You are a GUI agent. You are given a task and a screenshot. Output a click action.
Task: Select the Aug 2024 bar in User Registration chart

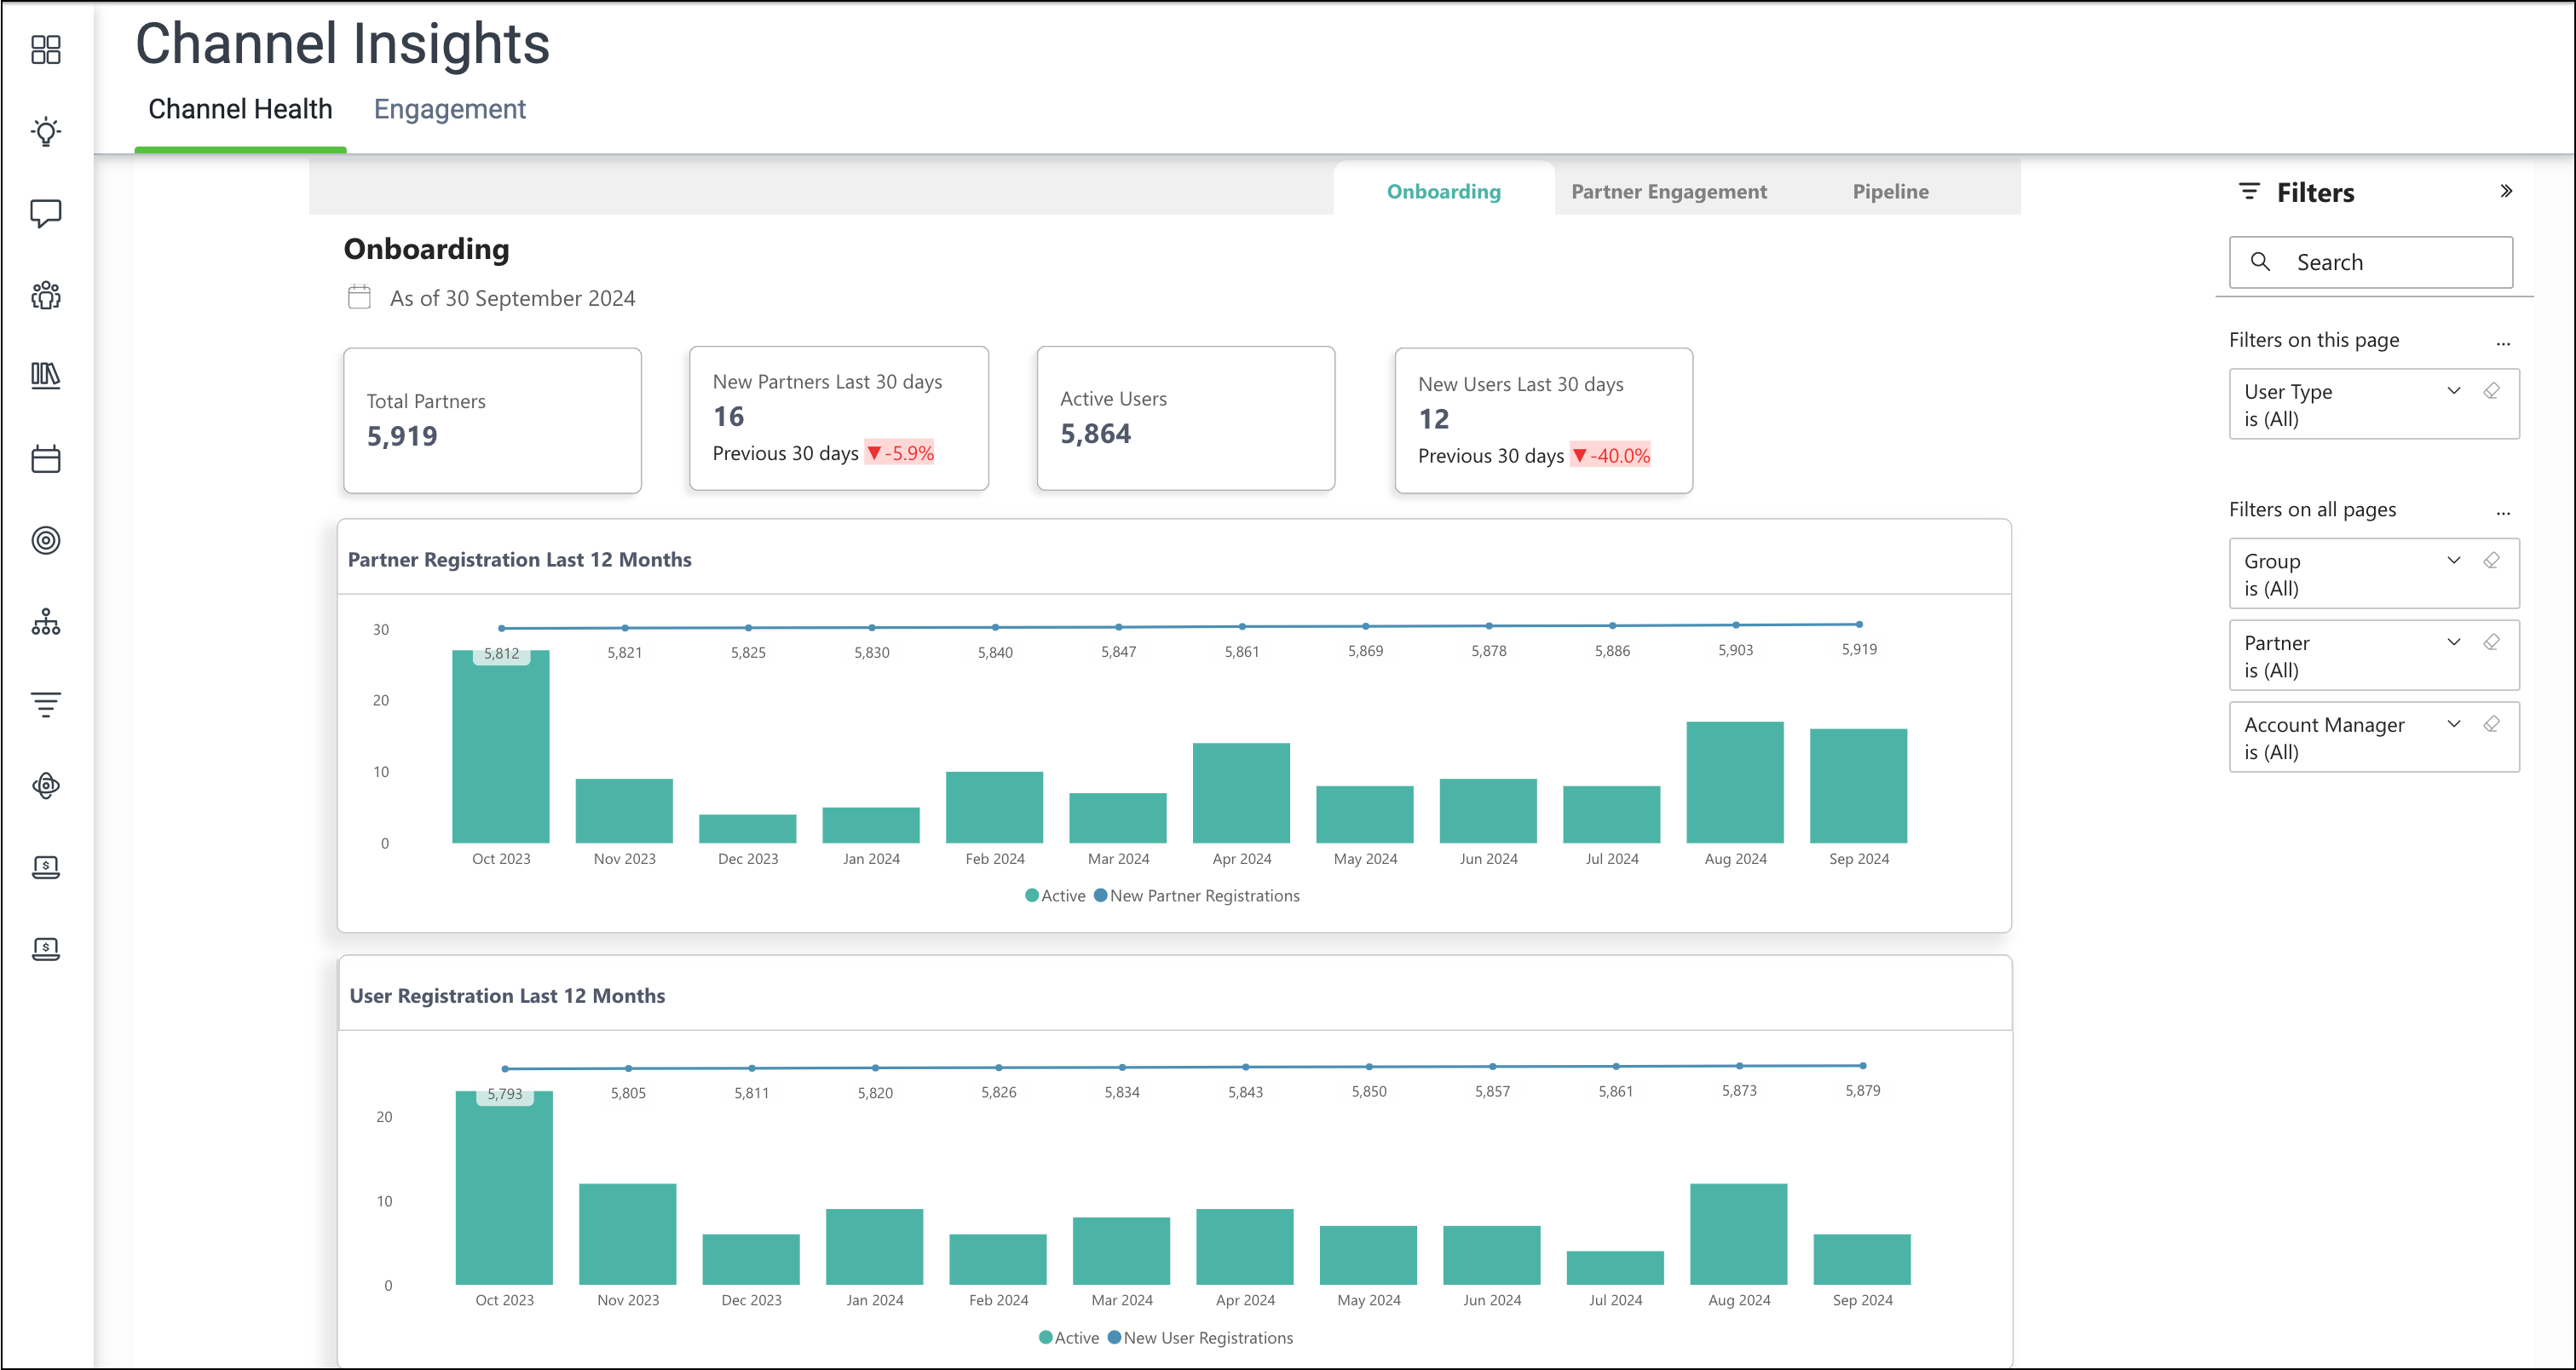1738,1234
